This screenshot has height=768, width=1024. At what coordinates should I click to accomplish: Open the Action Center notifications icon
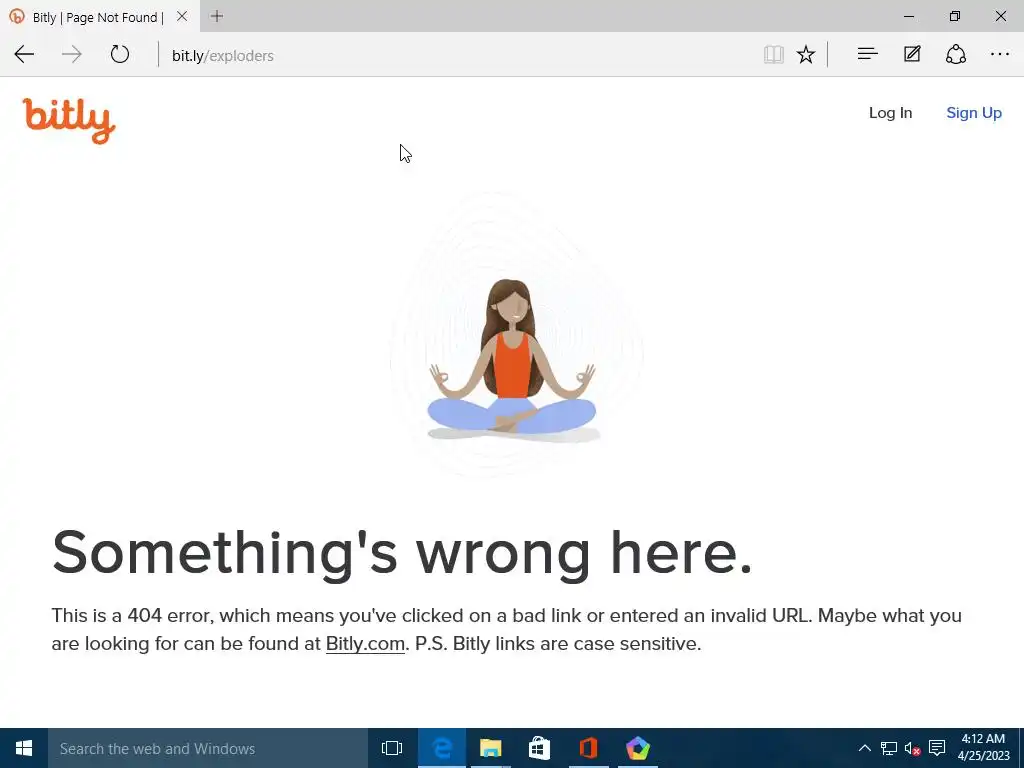(x=937, y=748)
